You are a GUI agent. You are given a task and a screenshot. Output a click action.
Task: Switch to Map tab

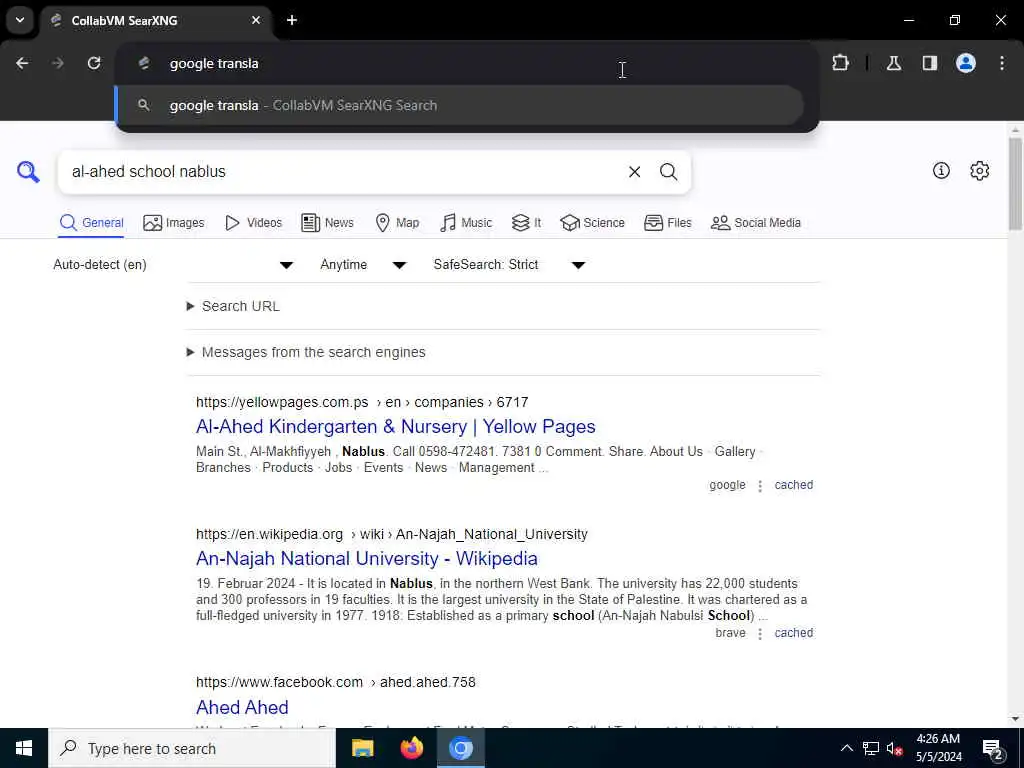click(x=397, y=223)
